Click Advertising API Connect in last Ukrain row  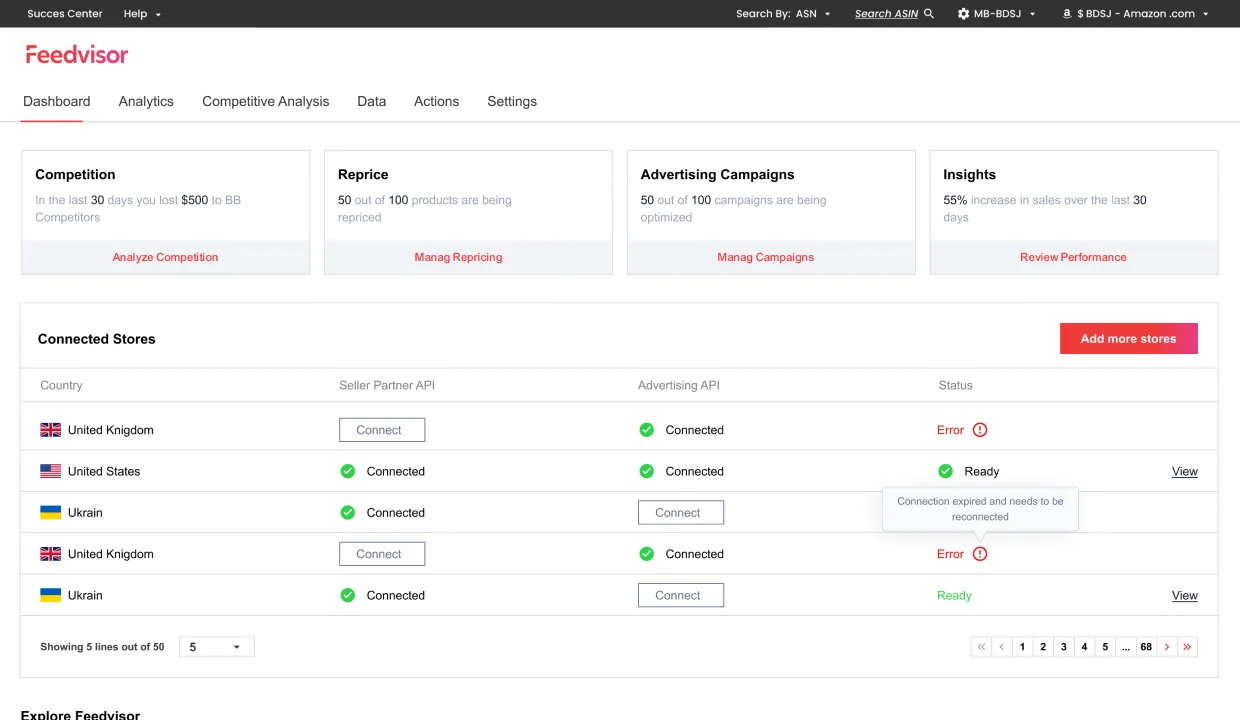681,595
